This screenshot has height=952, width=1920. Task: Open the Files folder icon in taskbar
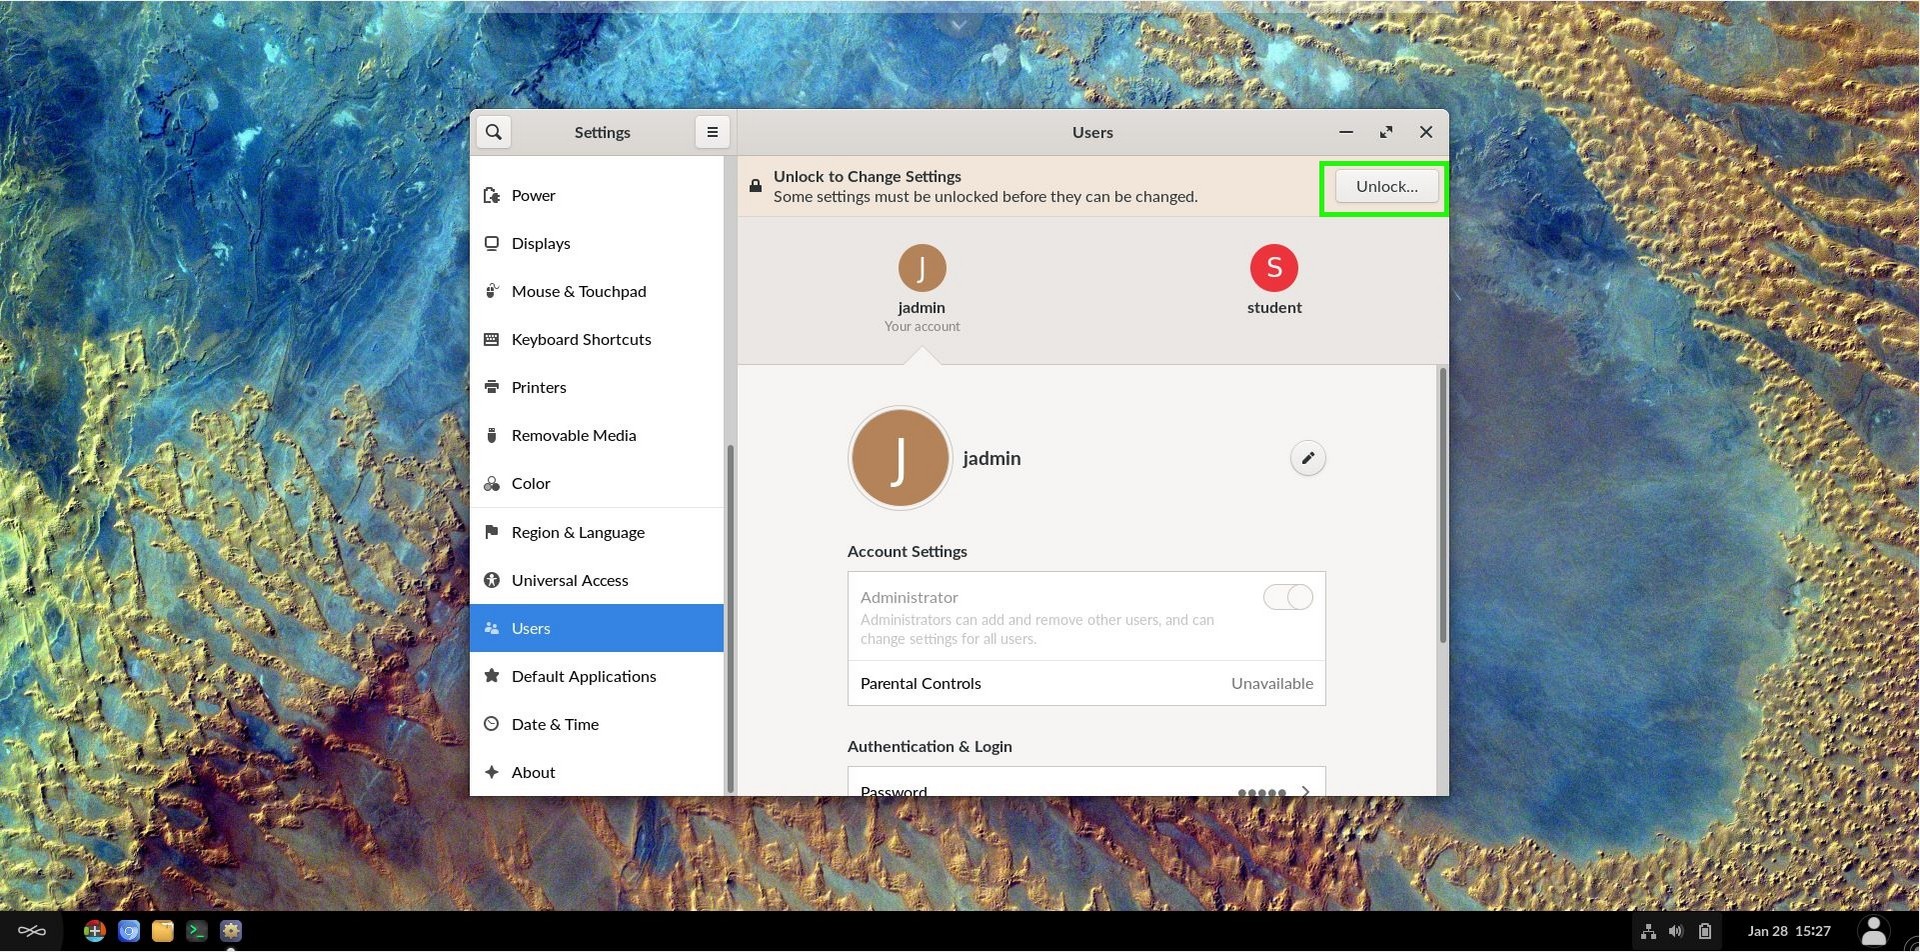[163, 931]
